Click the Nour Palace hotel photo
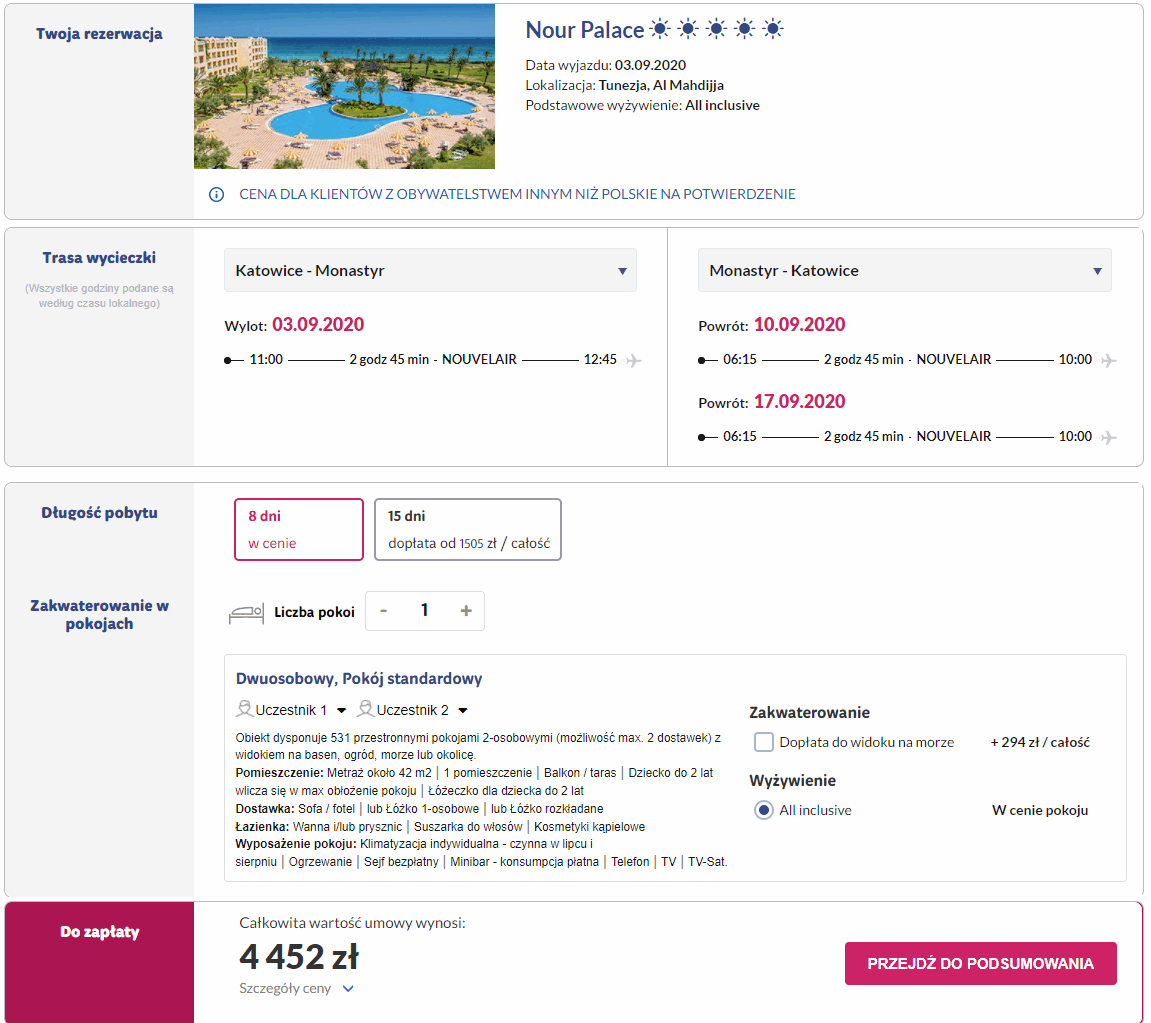Image resolution: width=1151 pixels, height=1023 pixels. 344,87
